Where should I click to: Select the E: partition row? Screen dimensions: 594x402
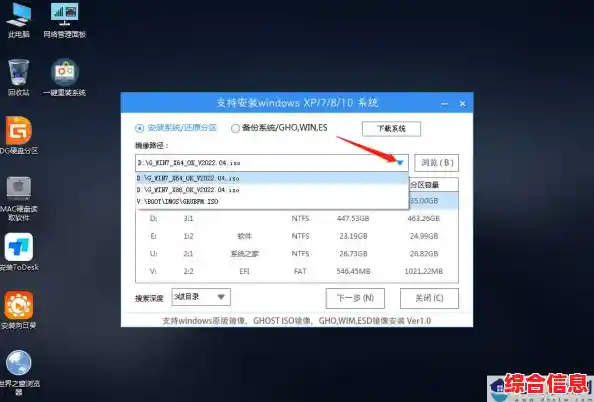(x=297, y=236)
